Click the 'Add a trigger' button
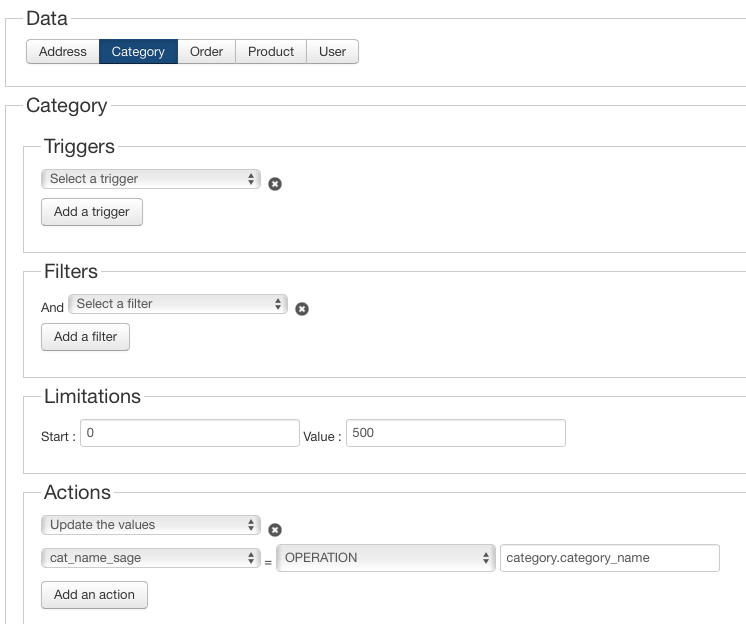Viewport: 746px width, 624px height. coord(92,212)
